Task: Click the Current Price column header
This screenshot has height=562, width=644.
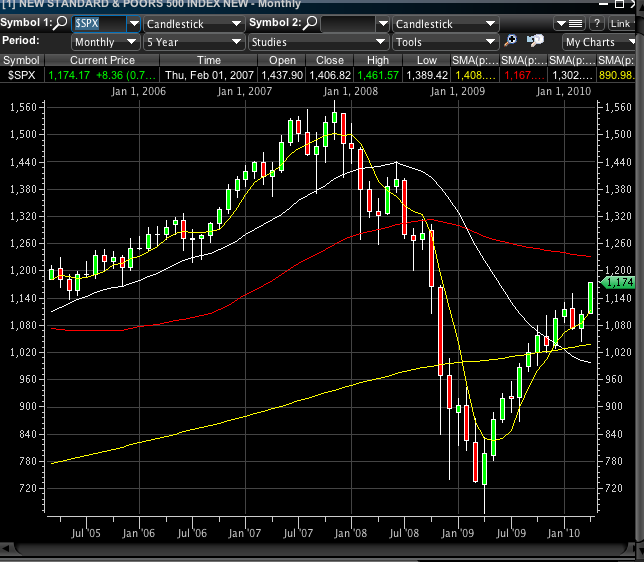Action: (x=101, y=60)
